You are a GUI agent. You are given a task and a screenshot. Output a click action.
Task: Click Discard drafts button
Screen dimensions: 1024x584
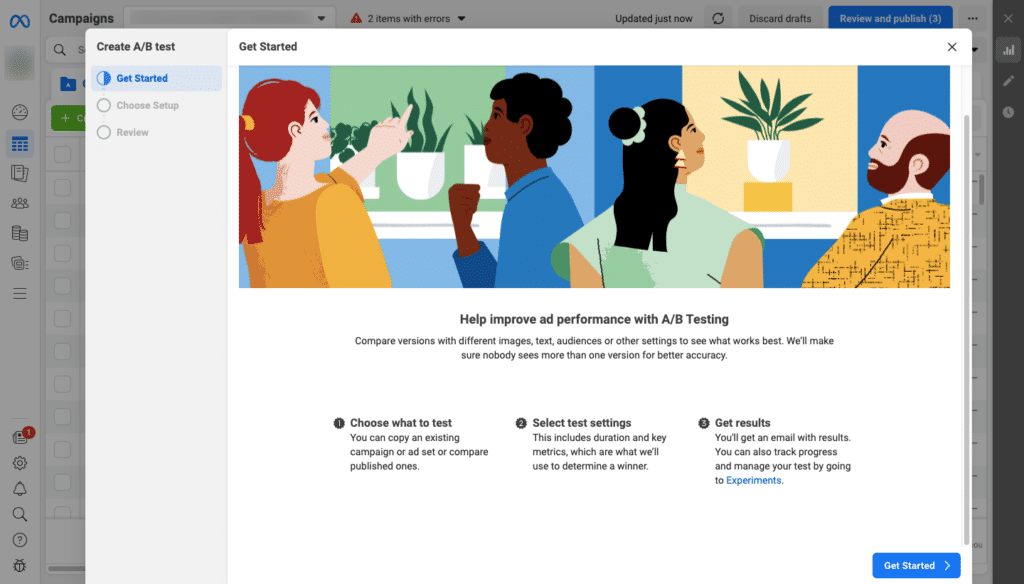[x=780, y=18]
